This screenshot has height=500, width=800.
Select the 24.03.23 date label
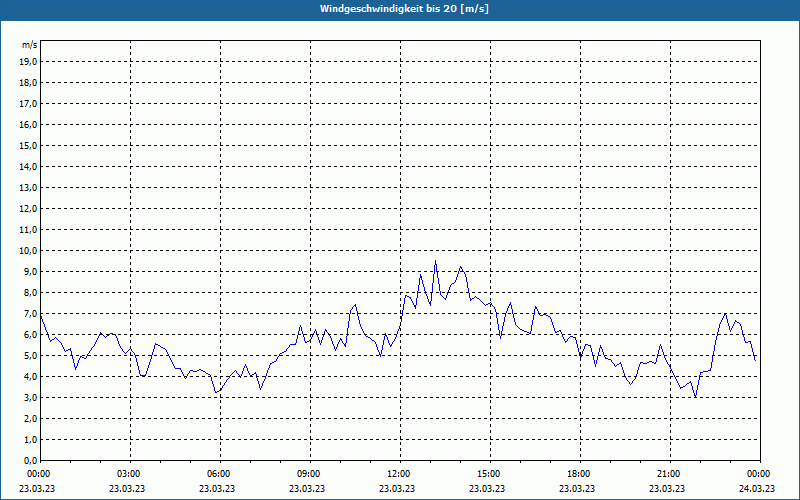757,488
